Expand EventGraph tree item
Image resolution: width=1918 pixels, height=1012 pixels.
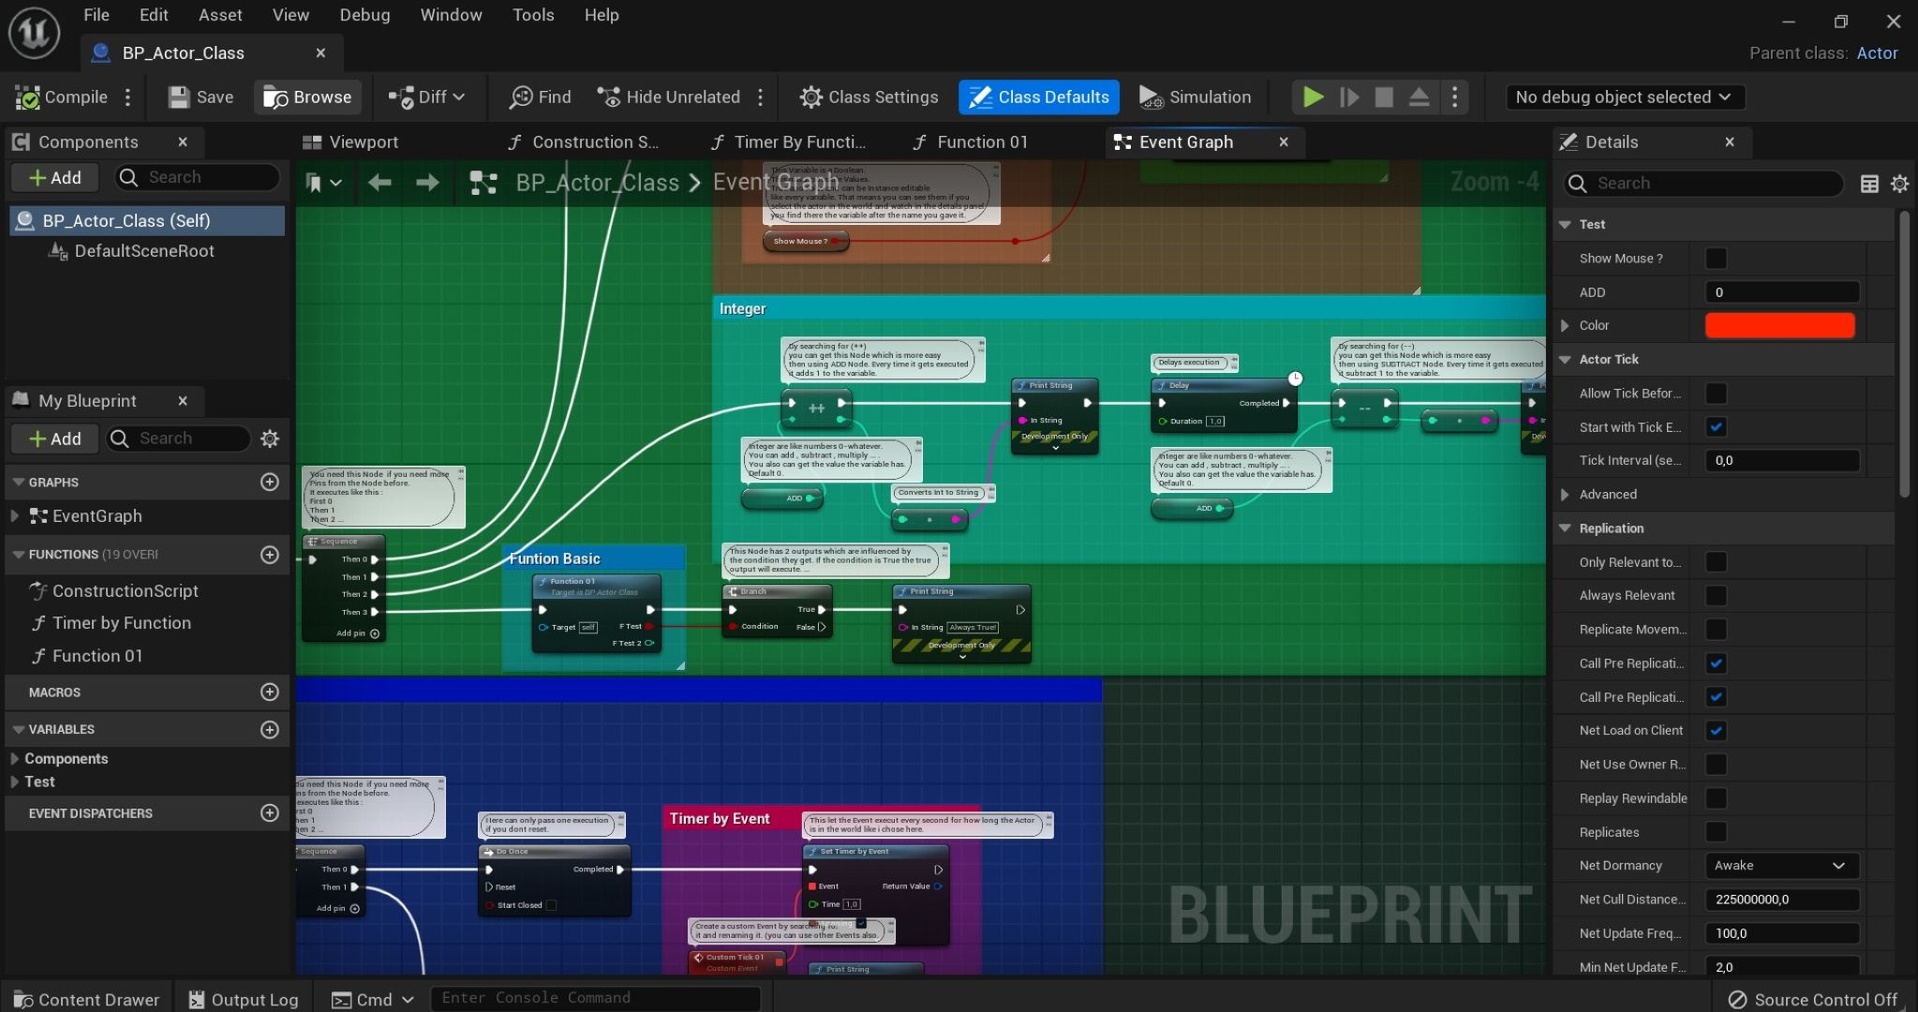pyautogui.click(x=14, y=516)
